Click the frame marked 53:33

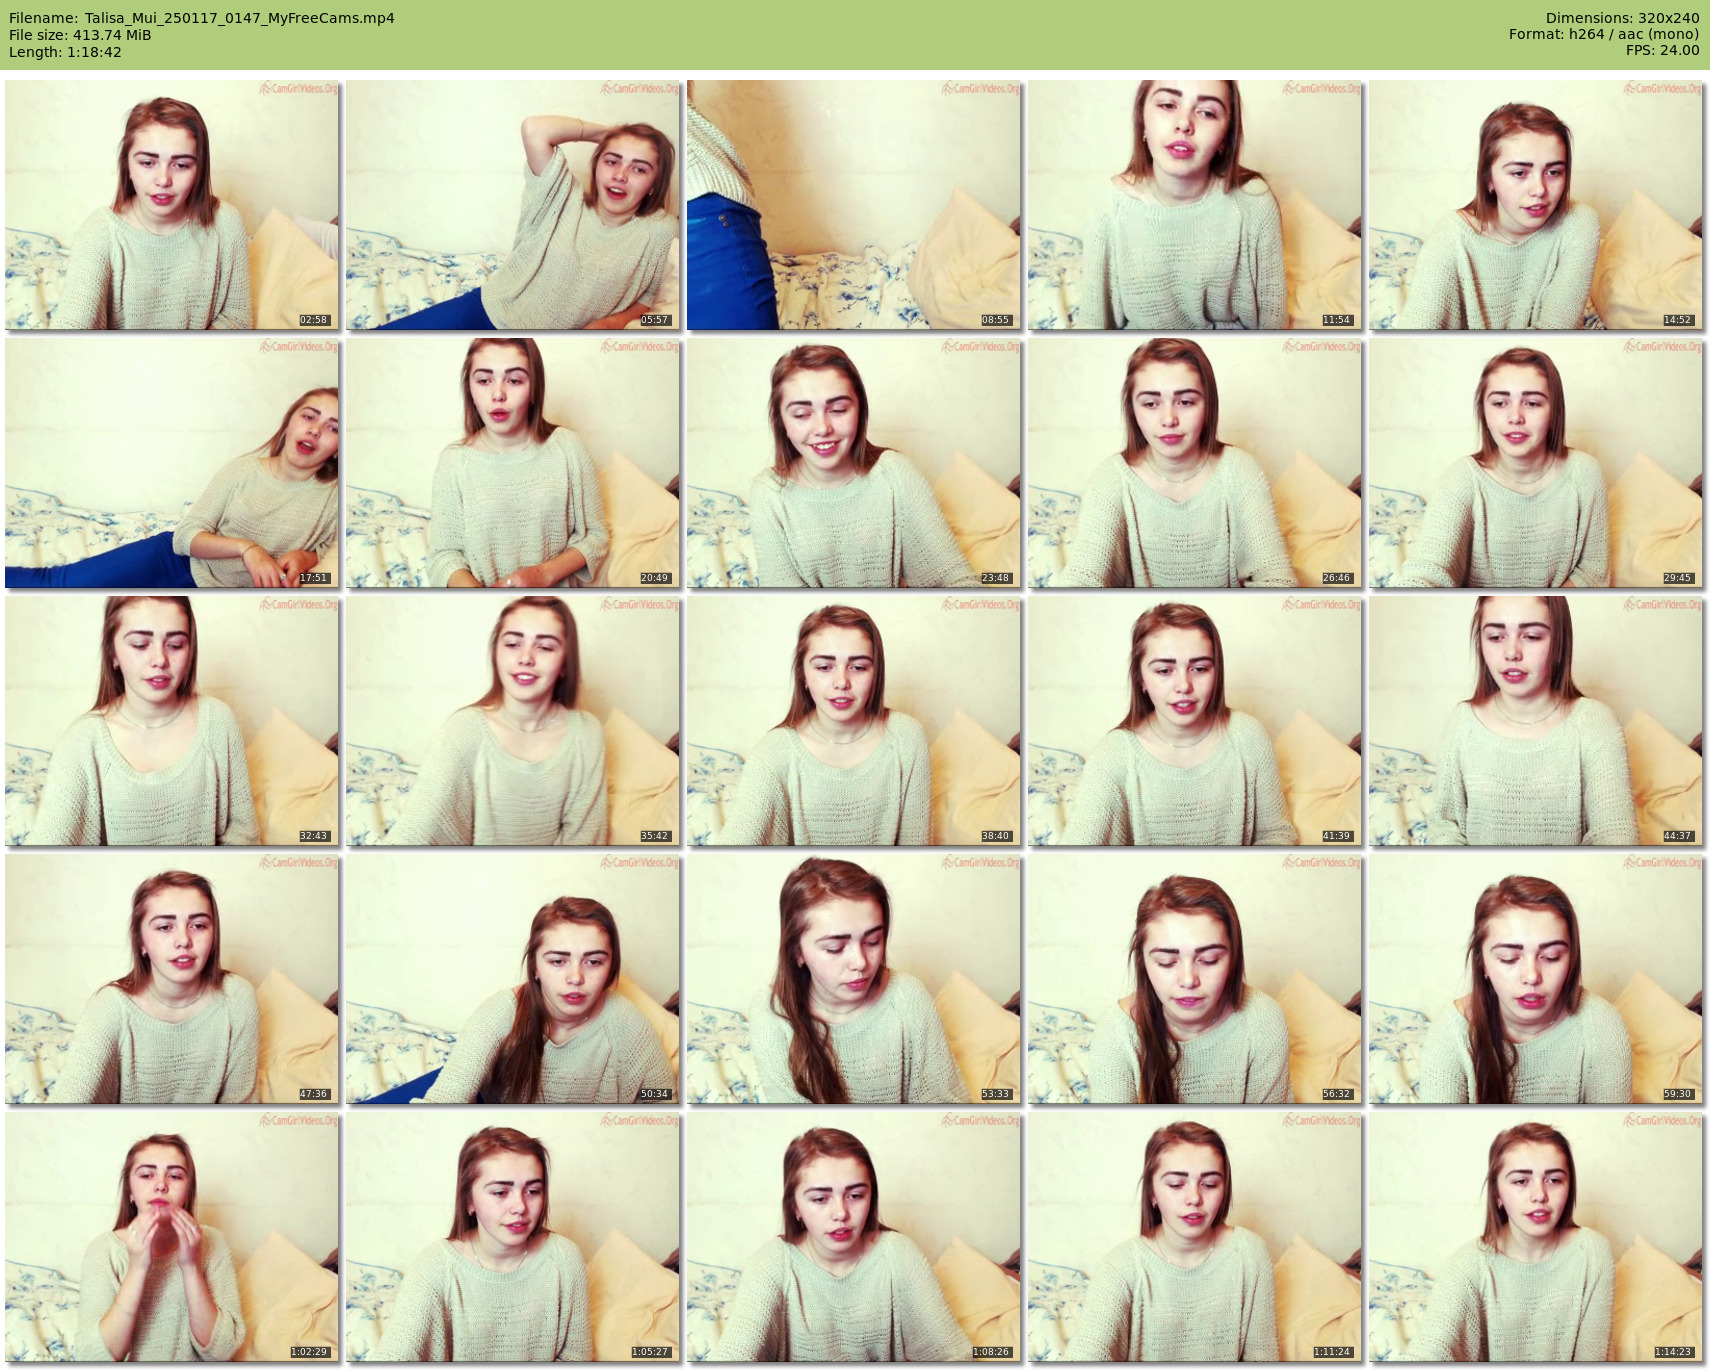coord(854,979)
